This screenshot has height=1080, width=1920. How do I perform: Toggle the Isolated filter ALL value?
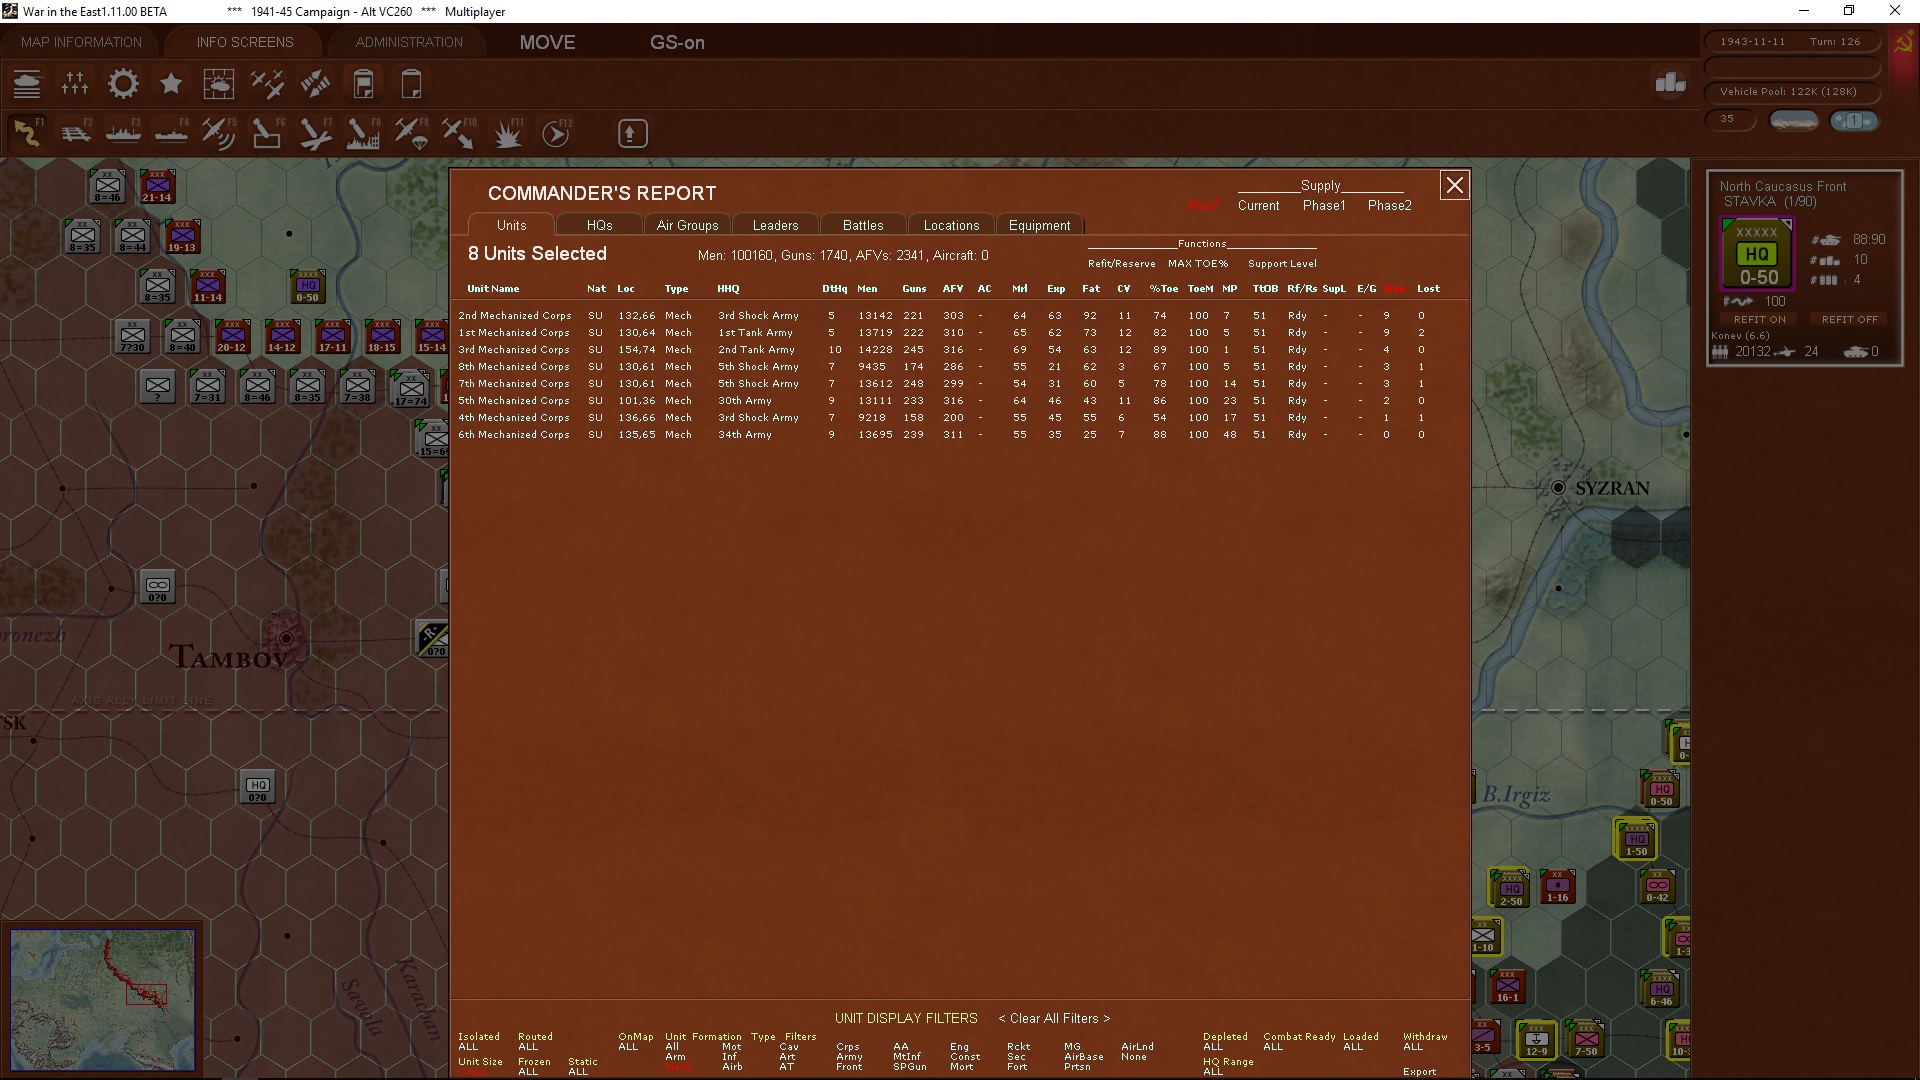pos(468,1047)
